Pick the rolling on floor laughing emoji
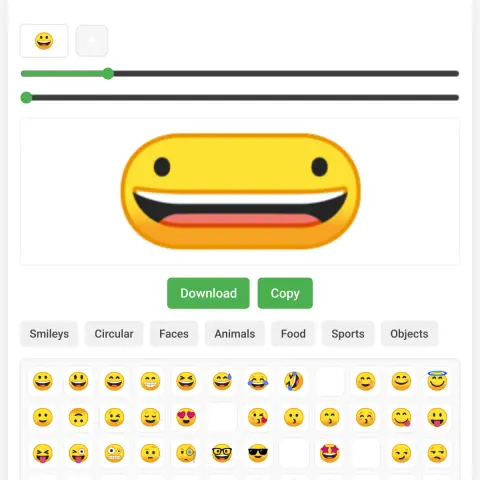The height and width of the screenshot is (480, 480). point(294,381)
